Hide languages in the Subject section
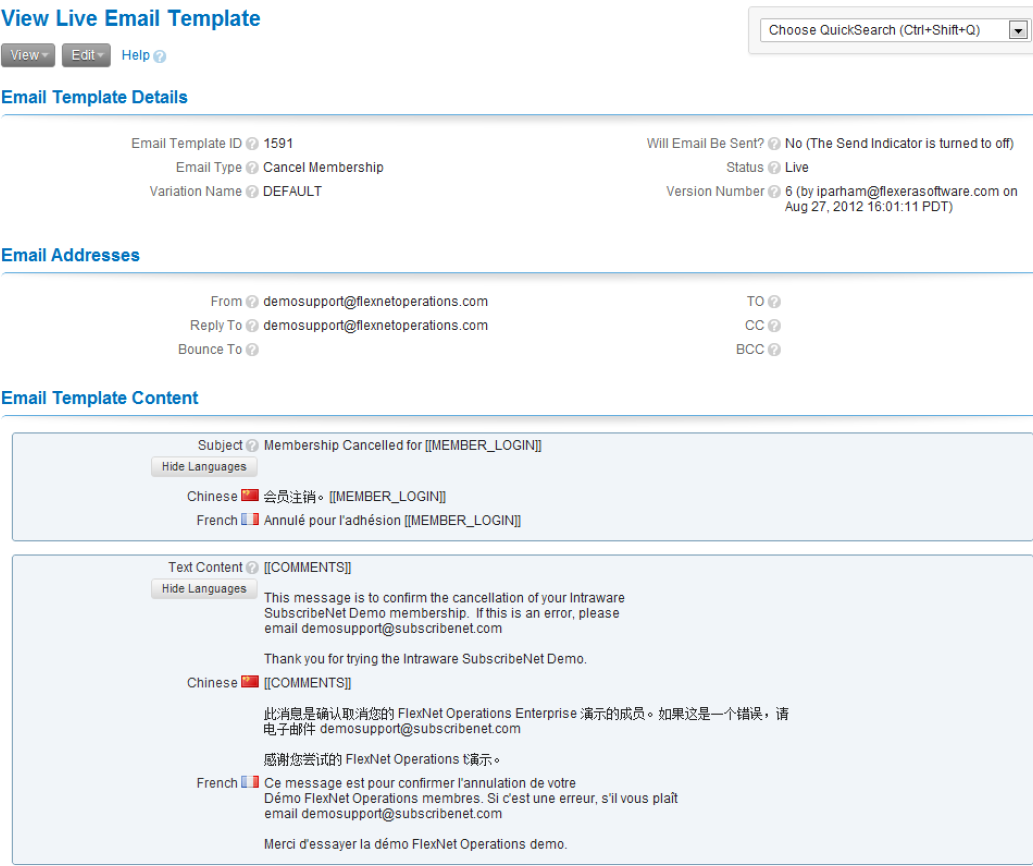1033x866 pixels. coord(204,467)
